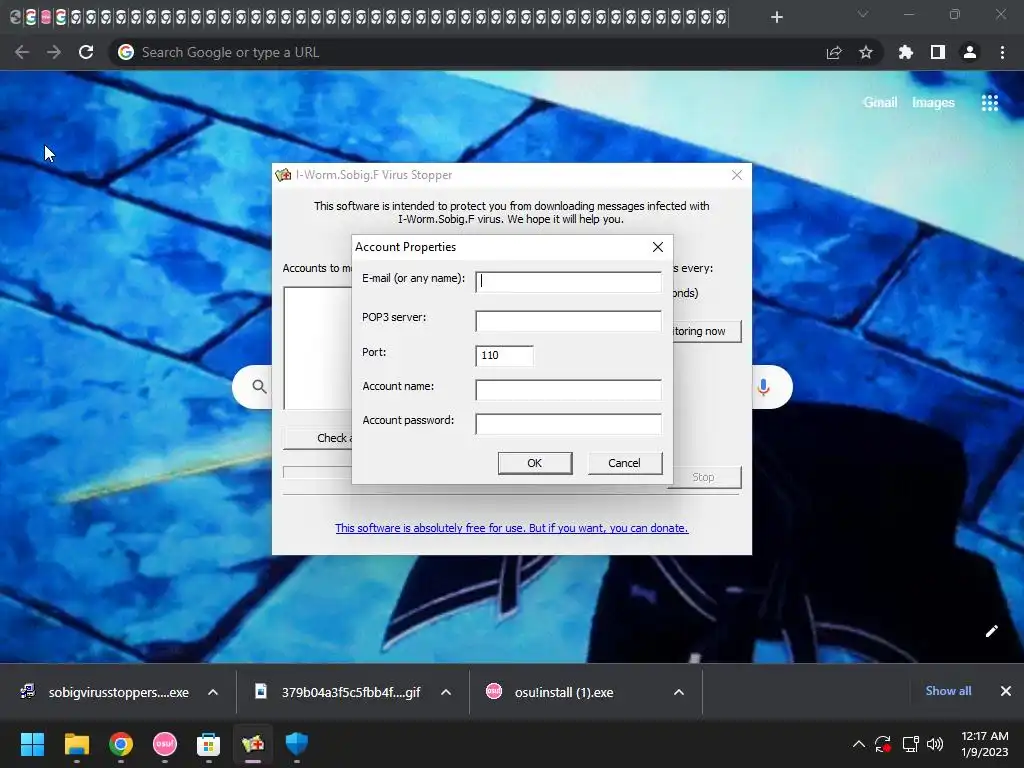Open Windows Security shield icon

[x=296, y=744]
